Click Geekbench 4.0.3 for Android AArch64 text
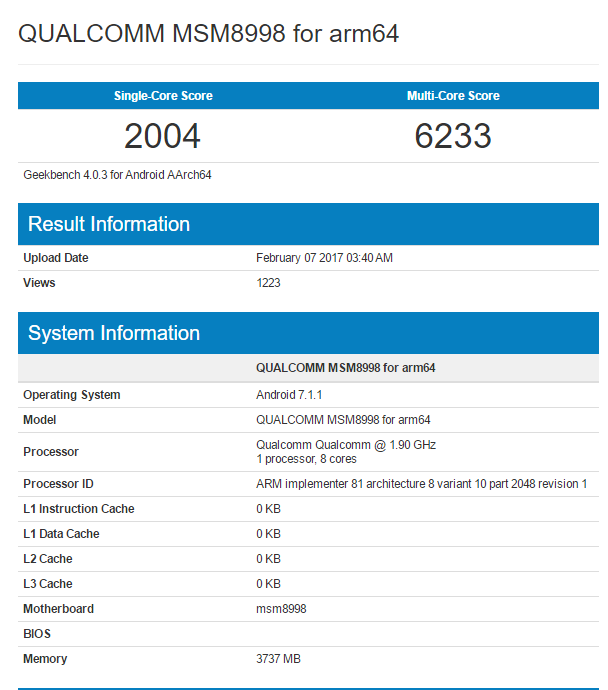Viewport: 608px width, 690px height. (117, 175)
